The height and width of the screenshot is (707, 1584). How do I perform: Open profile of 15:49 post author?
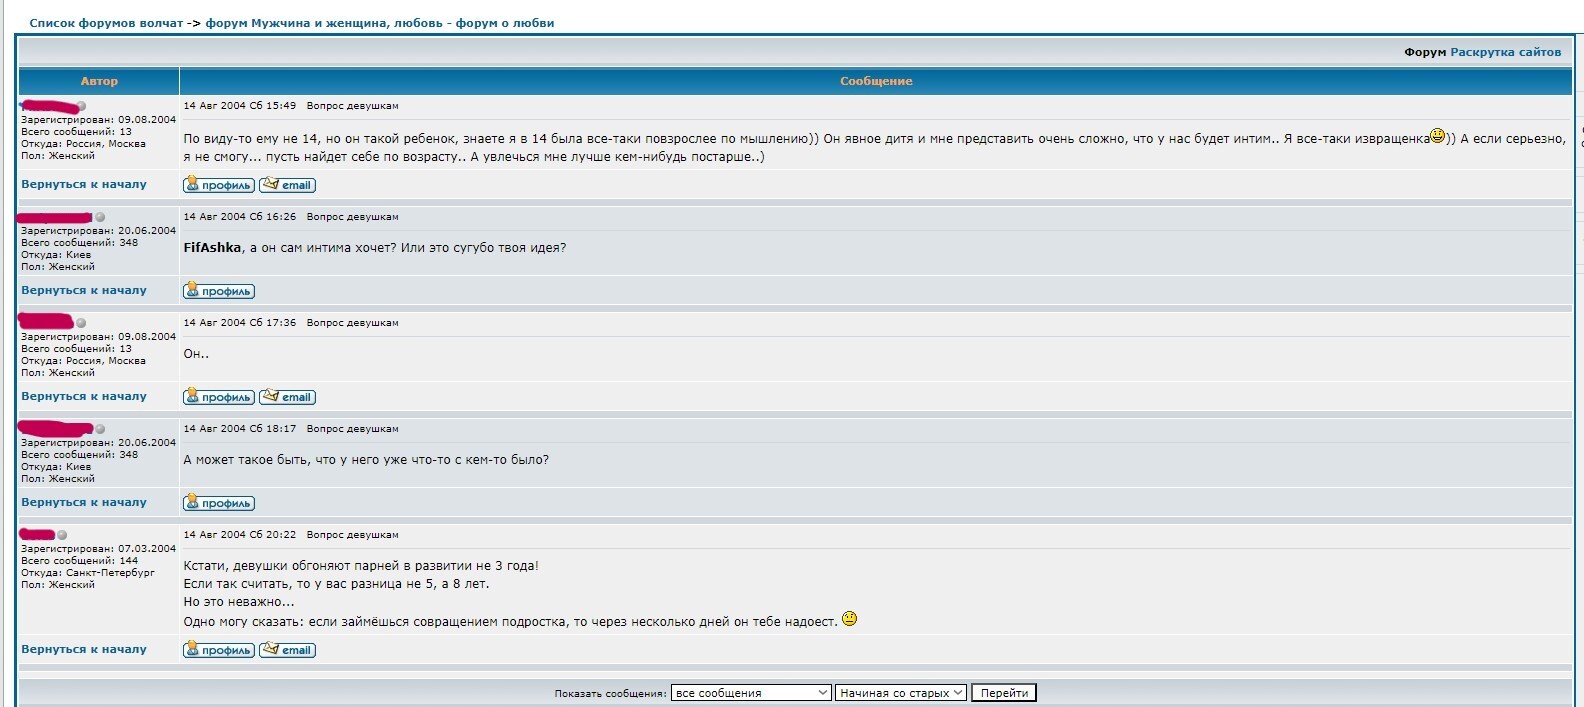(x=219, y=185)
